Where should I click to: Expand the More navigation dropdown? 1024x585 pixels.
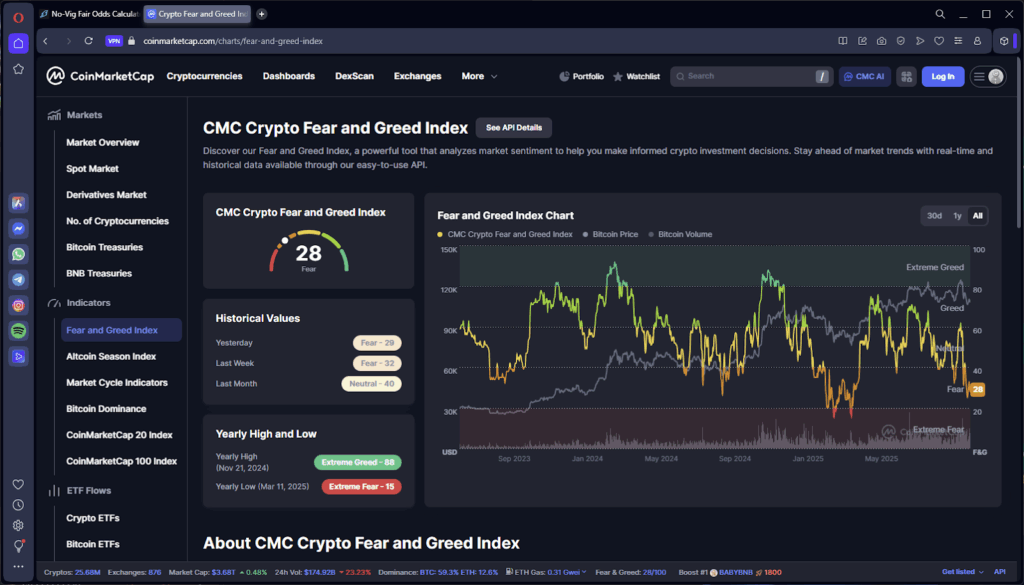[479, 76]
